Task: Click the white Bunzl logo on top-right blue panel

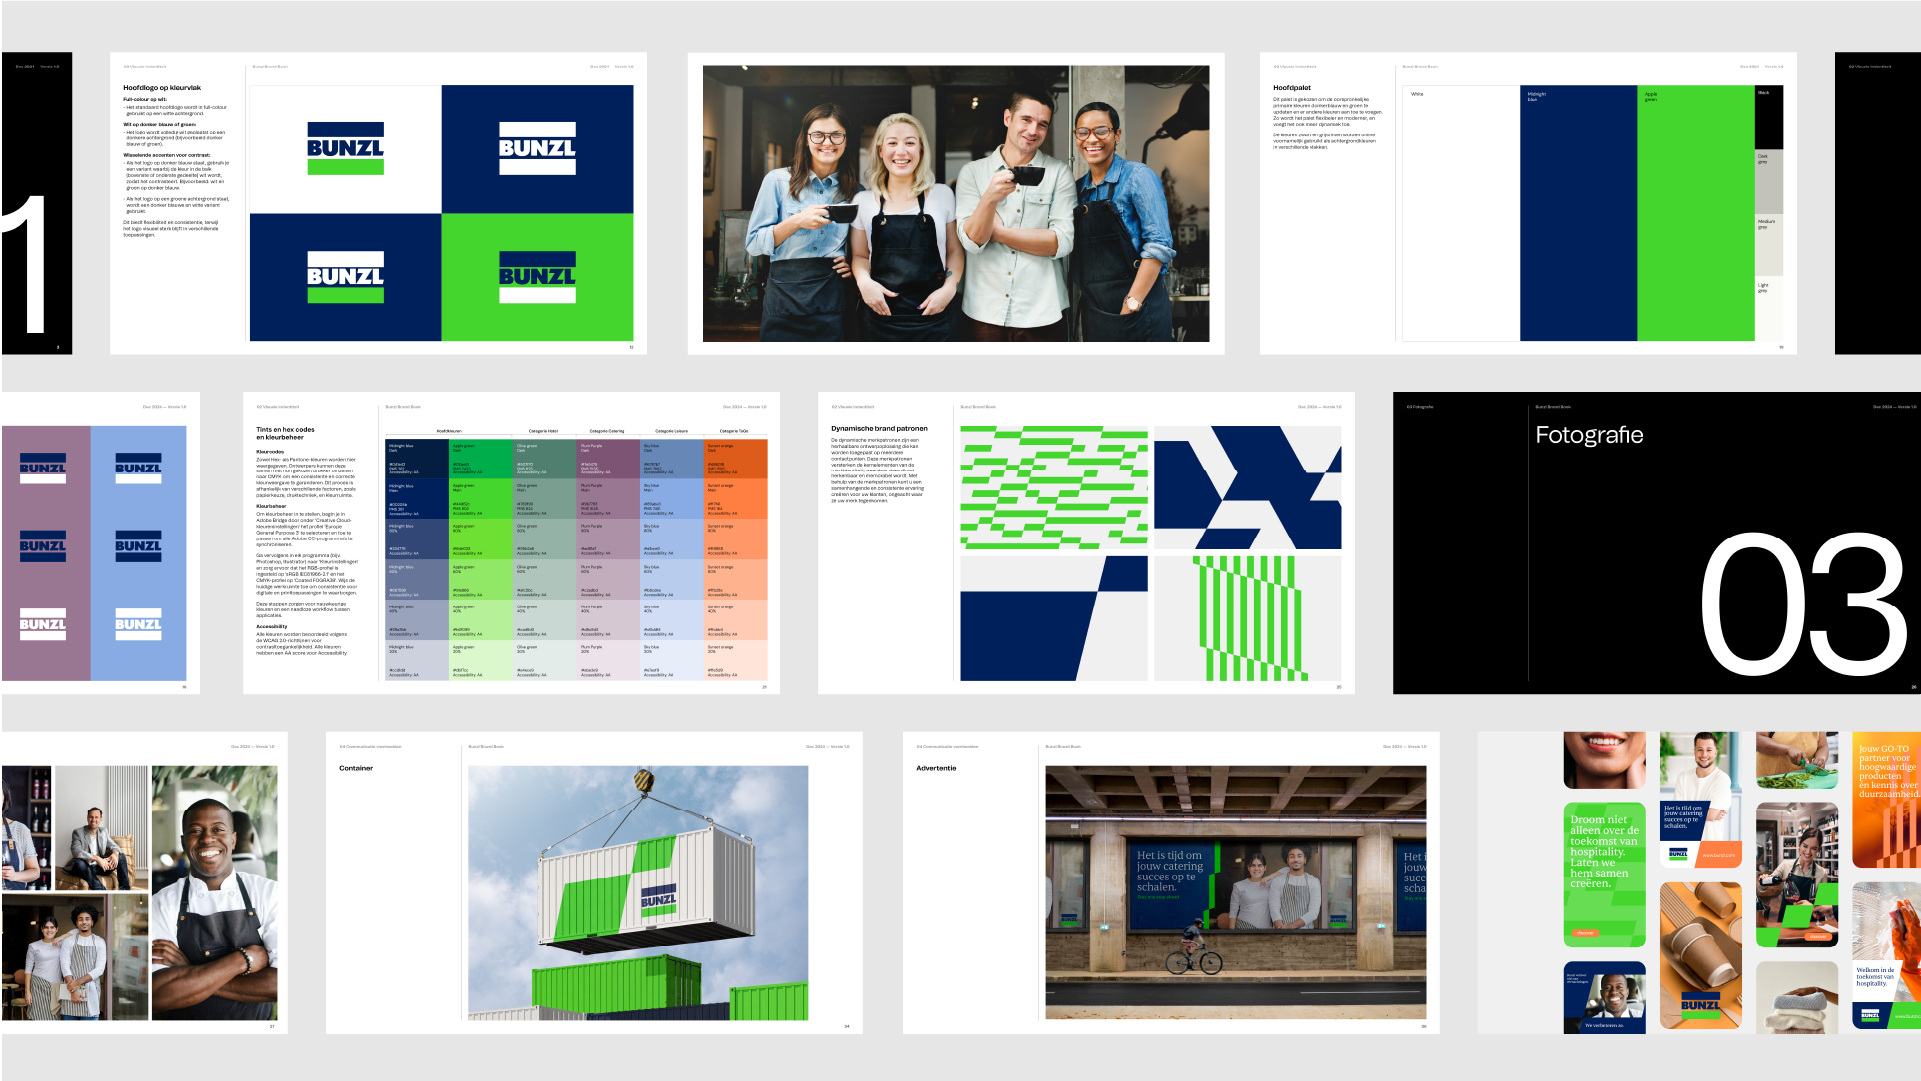Action: tap(537, 149)
